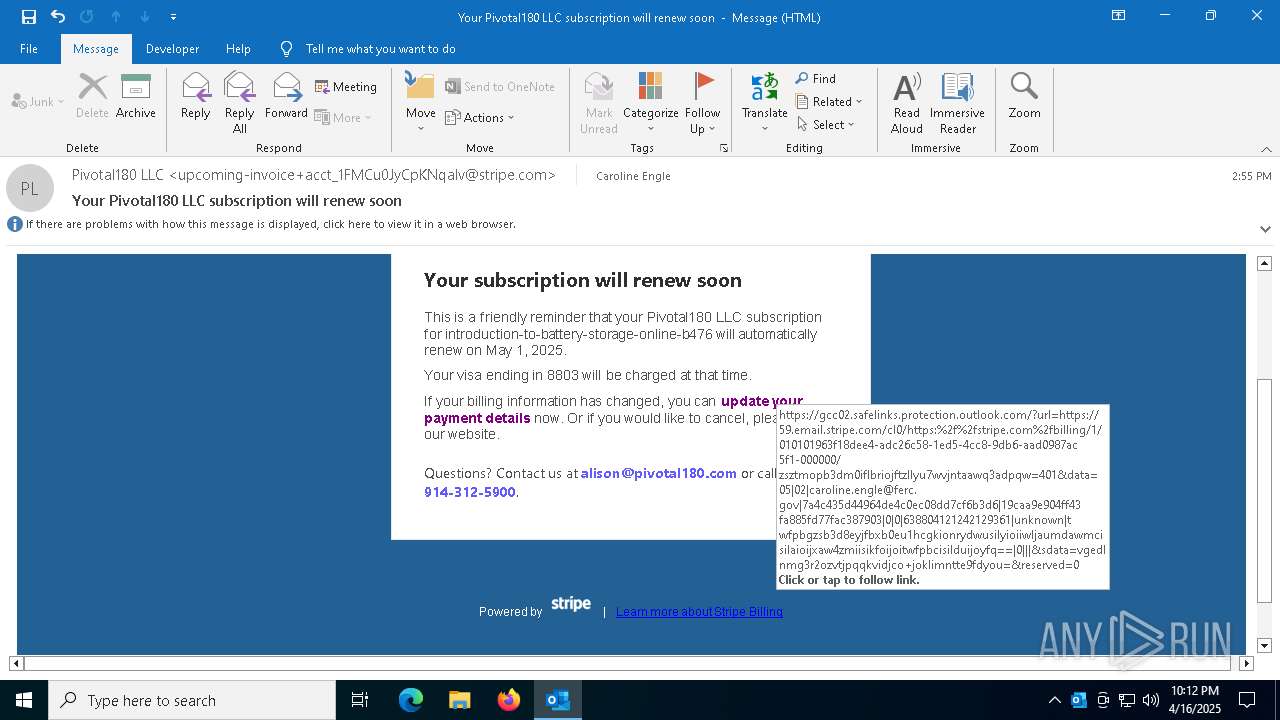Reply with a Meeting
This screenshot has width=1280, height=720.
tap(346, 87)
